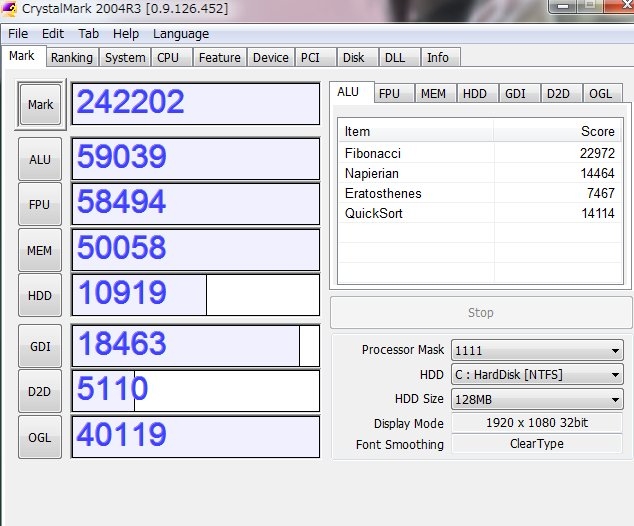The width and height of the screenshot is (634, 526).
Task: Select the Napierian result row
Action: click(480, 173)
